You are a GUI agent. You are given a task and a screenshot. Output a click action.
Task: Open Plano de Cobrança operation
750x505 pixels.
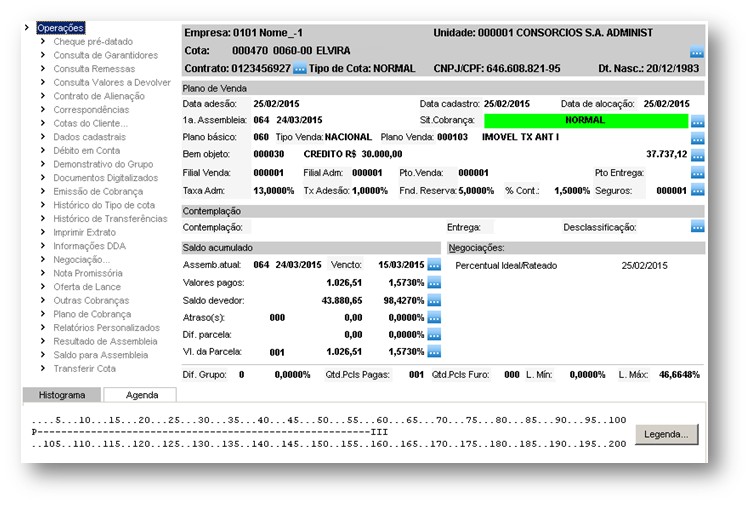pos(92,314)
